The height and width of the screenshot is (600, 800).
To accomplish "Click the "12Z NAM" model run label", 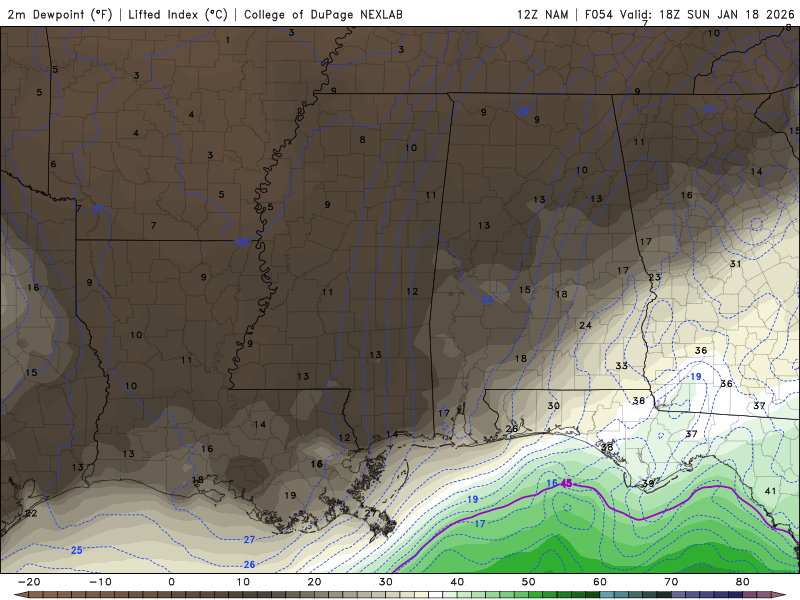I will tap(542, 14).
